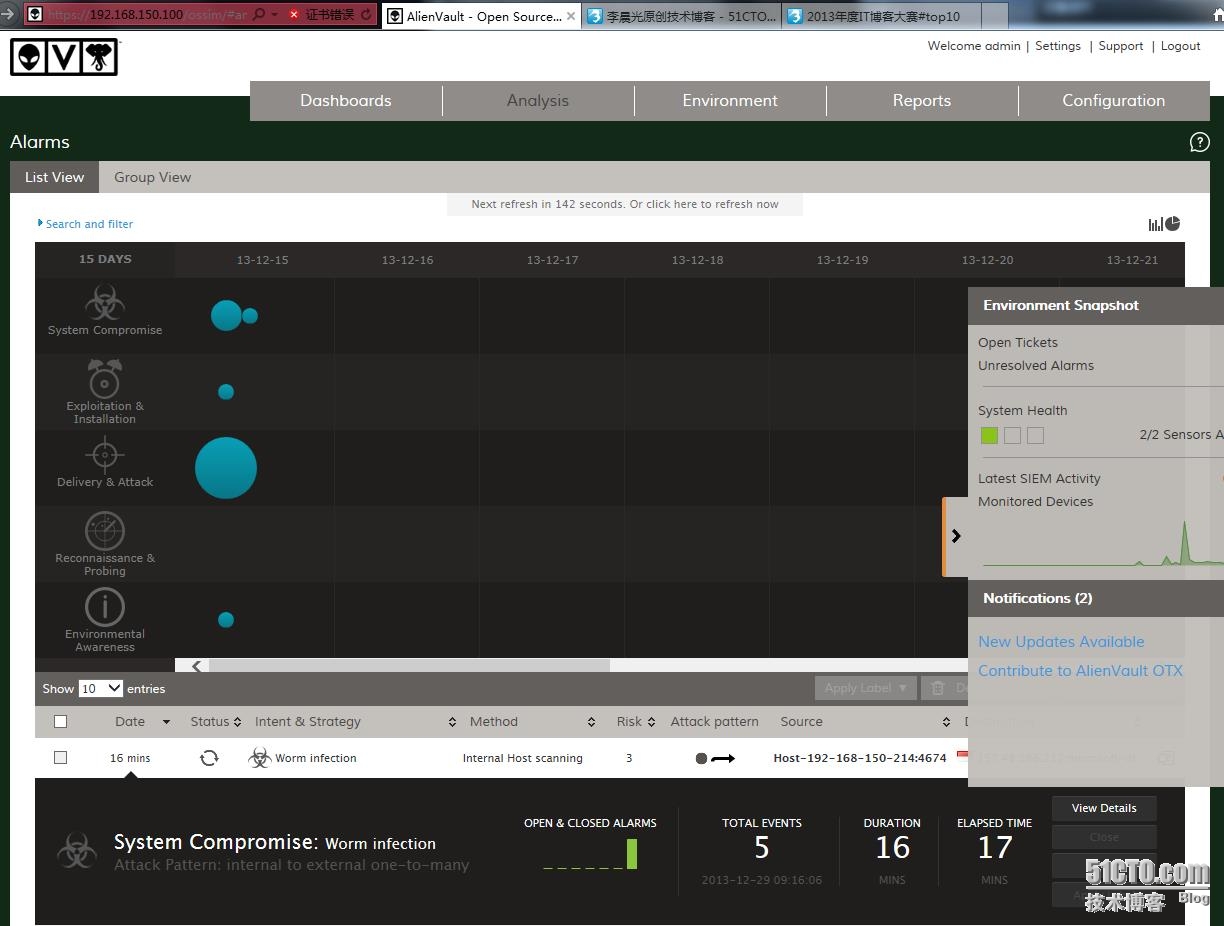The image size is (1224, 926).
Task: Click the Exploitation & Installation bubble
Action: pos(226,392)
